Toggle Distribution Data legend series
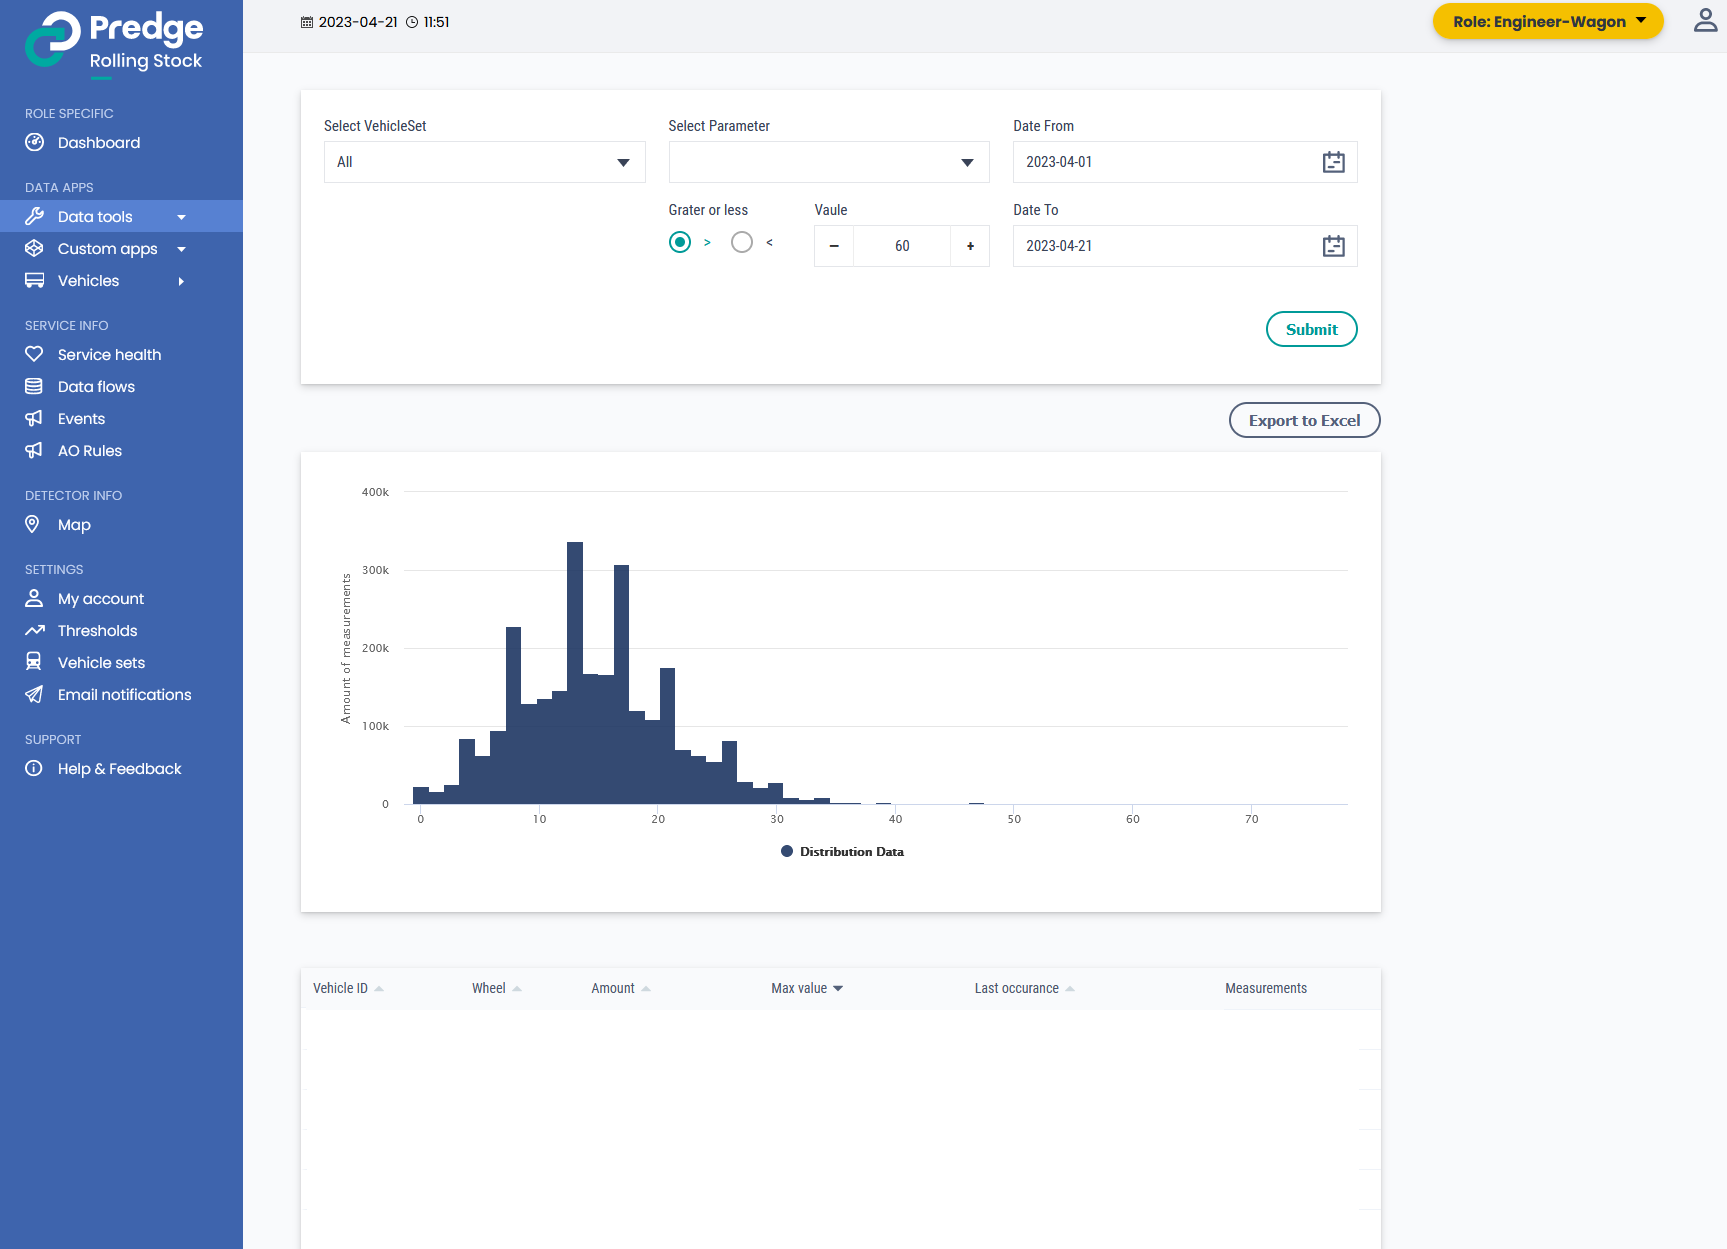This screenshot has width=1727, height=1249. point(842,851)
